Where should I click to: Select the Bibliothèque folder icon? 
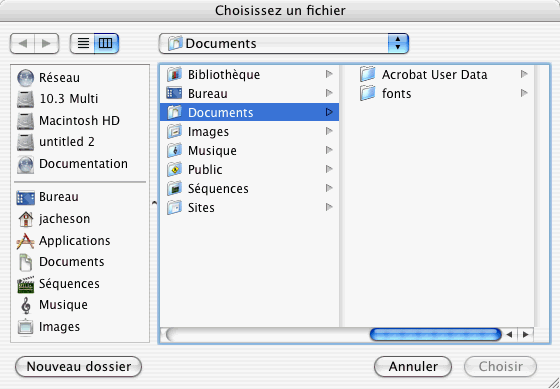174,74
